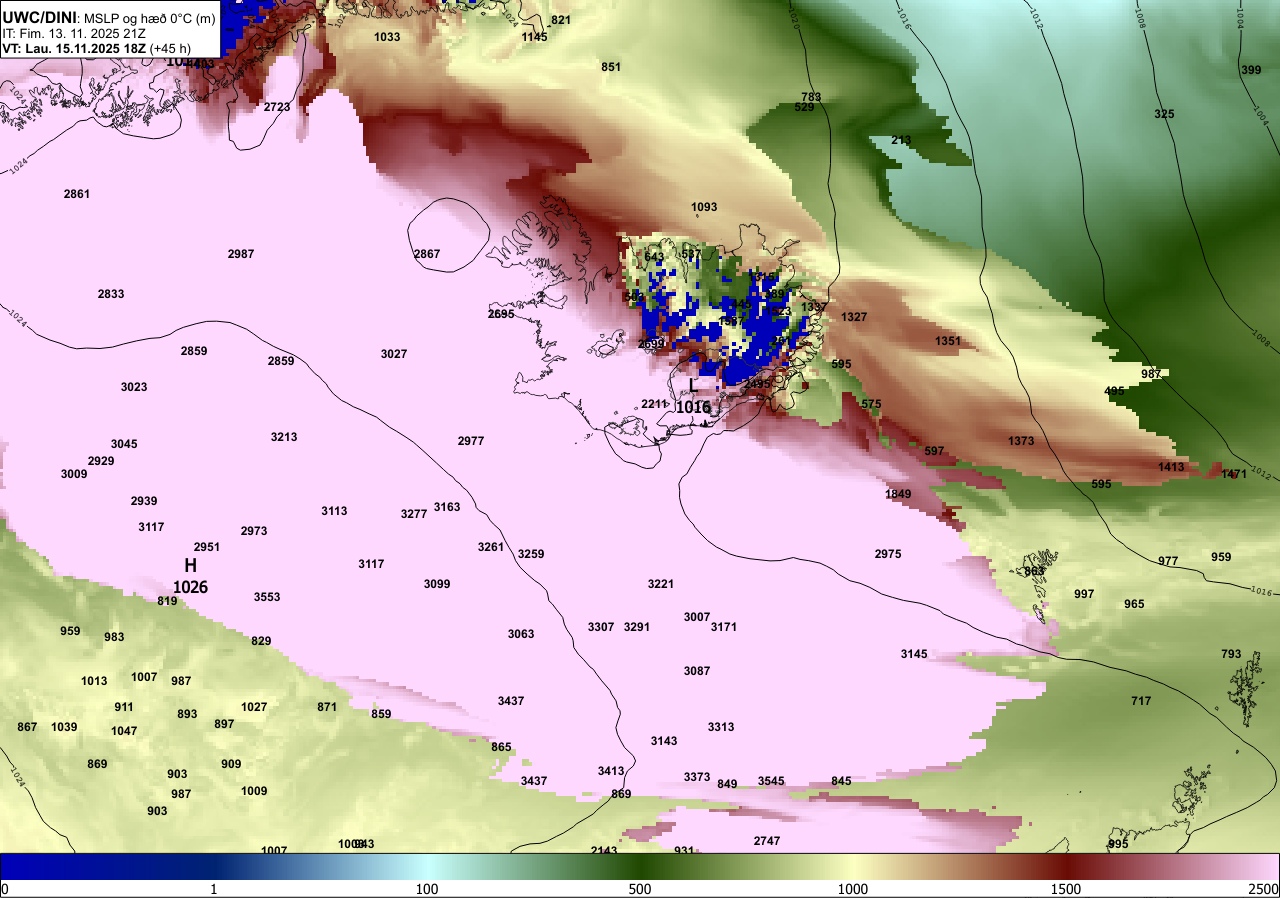This screenshot has width=1280, height=898.
Task: Click the freezing level value 2833
Action: pos(111,294)
